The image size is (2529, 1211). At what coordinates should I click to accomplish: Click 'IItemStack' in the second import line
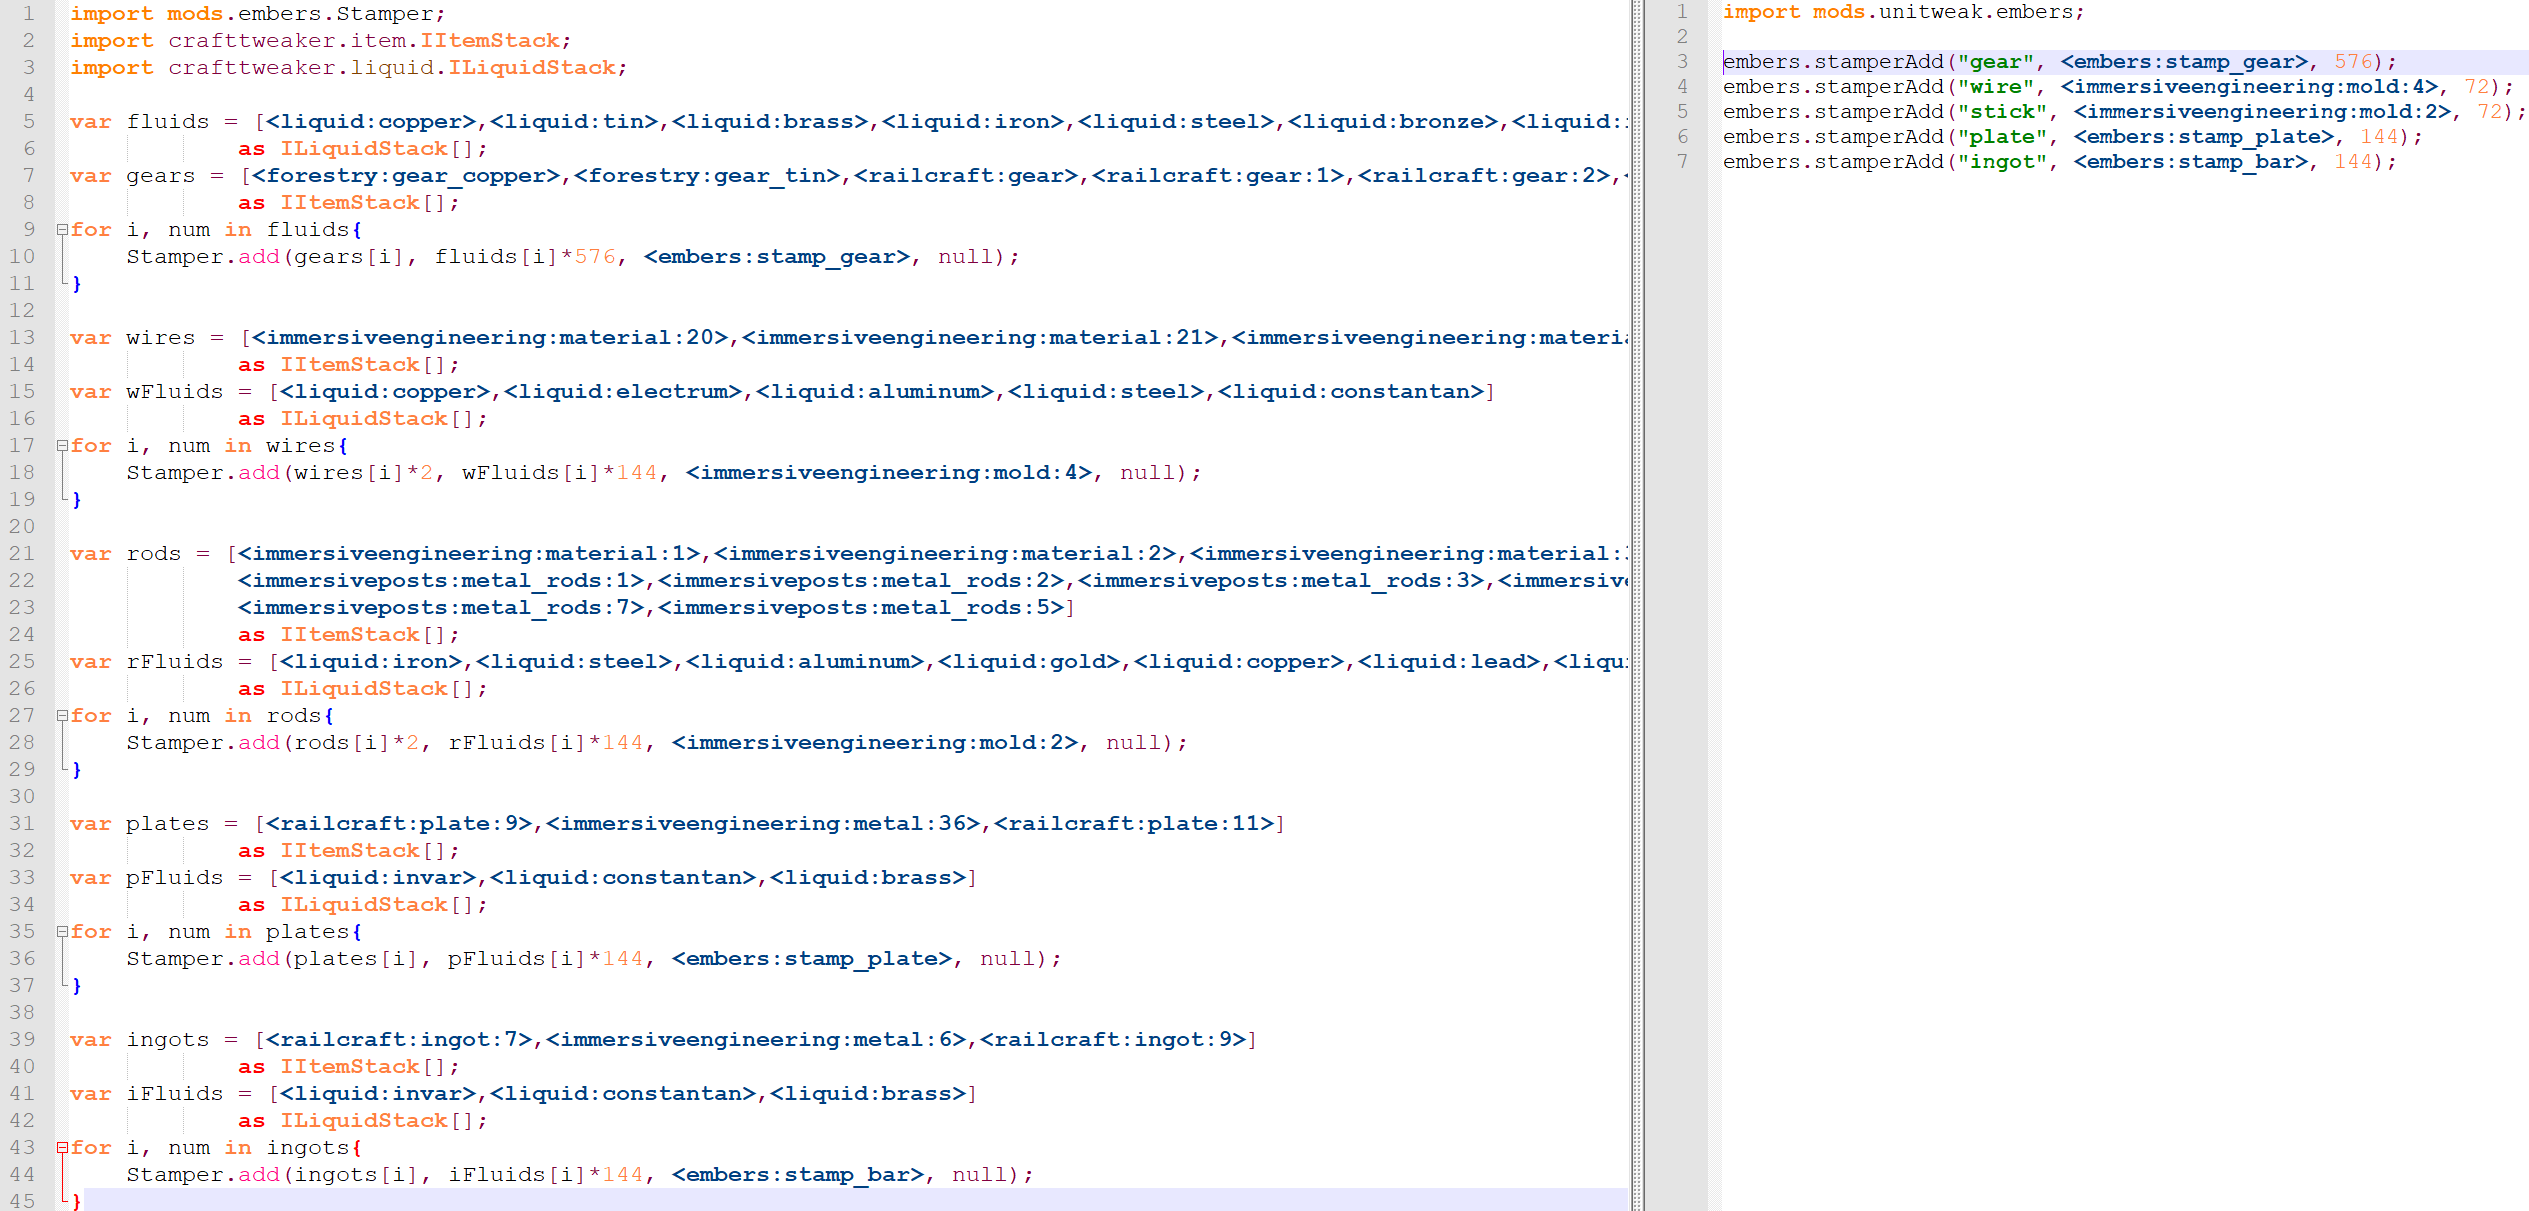point(489,41)
